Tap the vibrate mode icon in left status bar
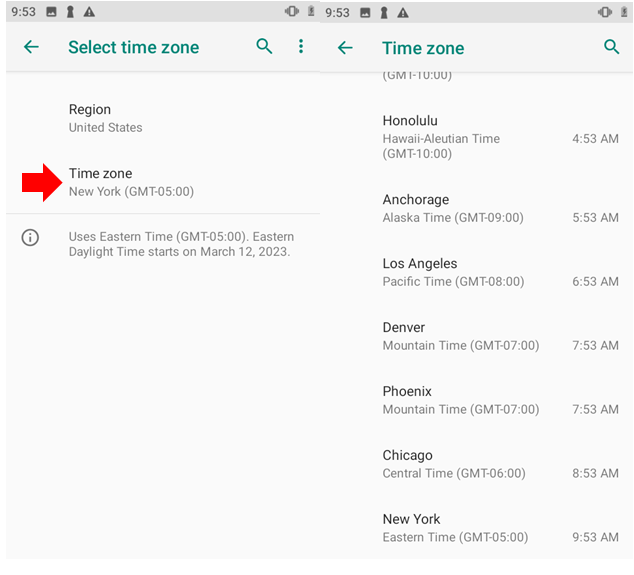This screenshot has height=575, width=634. point(292,11)
